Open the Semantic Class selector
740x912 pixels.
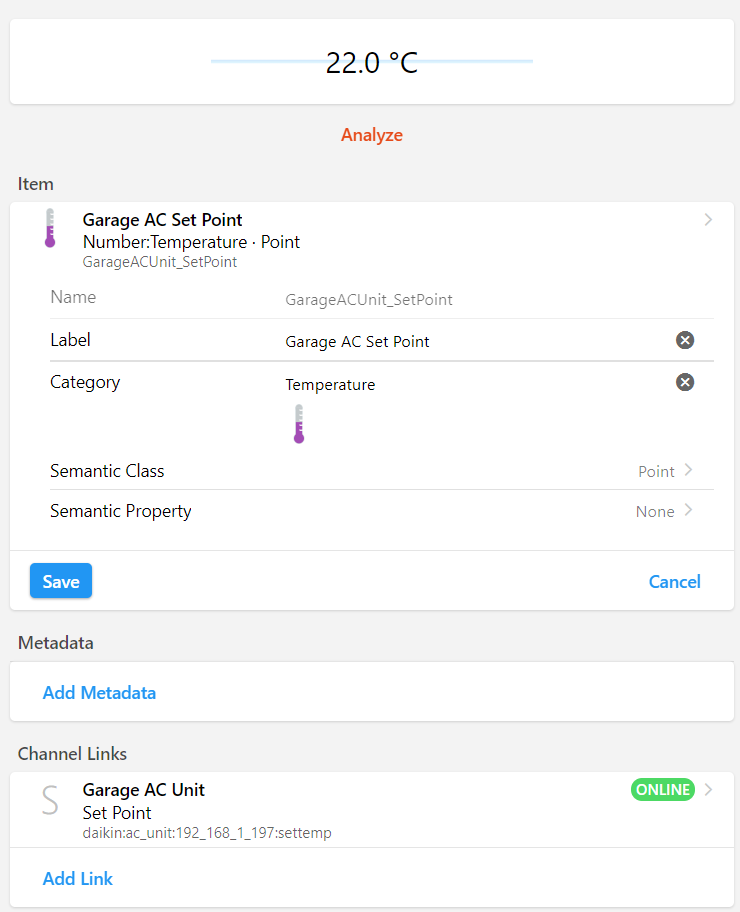[x=665, y=471]
